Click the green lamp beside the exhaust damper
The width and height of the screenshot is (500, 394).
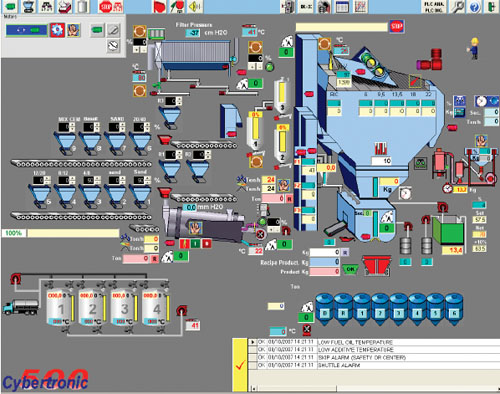click(x=269, y=67)
